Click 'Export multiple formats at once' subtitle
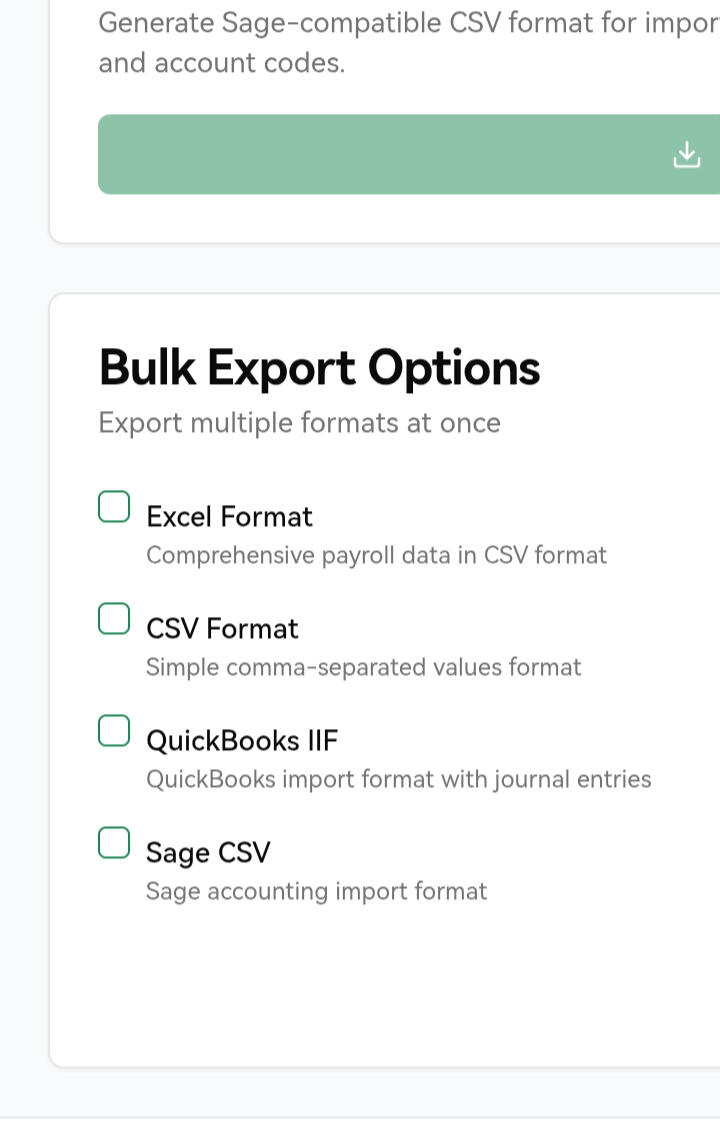 tap(299, 422)
